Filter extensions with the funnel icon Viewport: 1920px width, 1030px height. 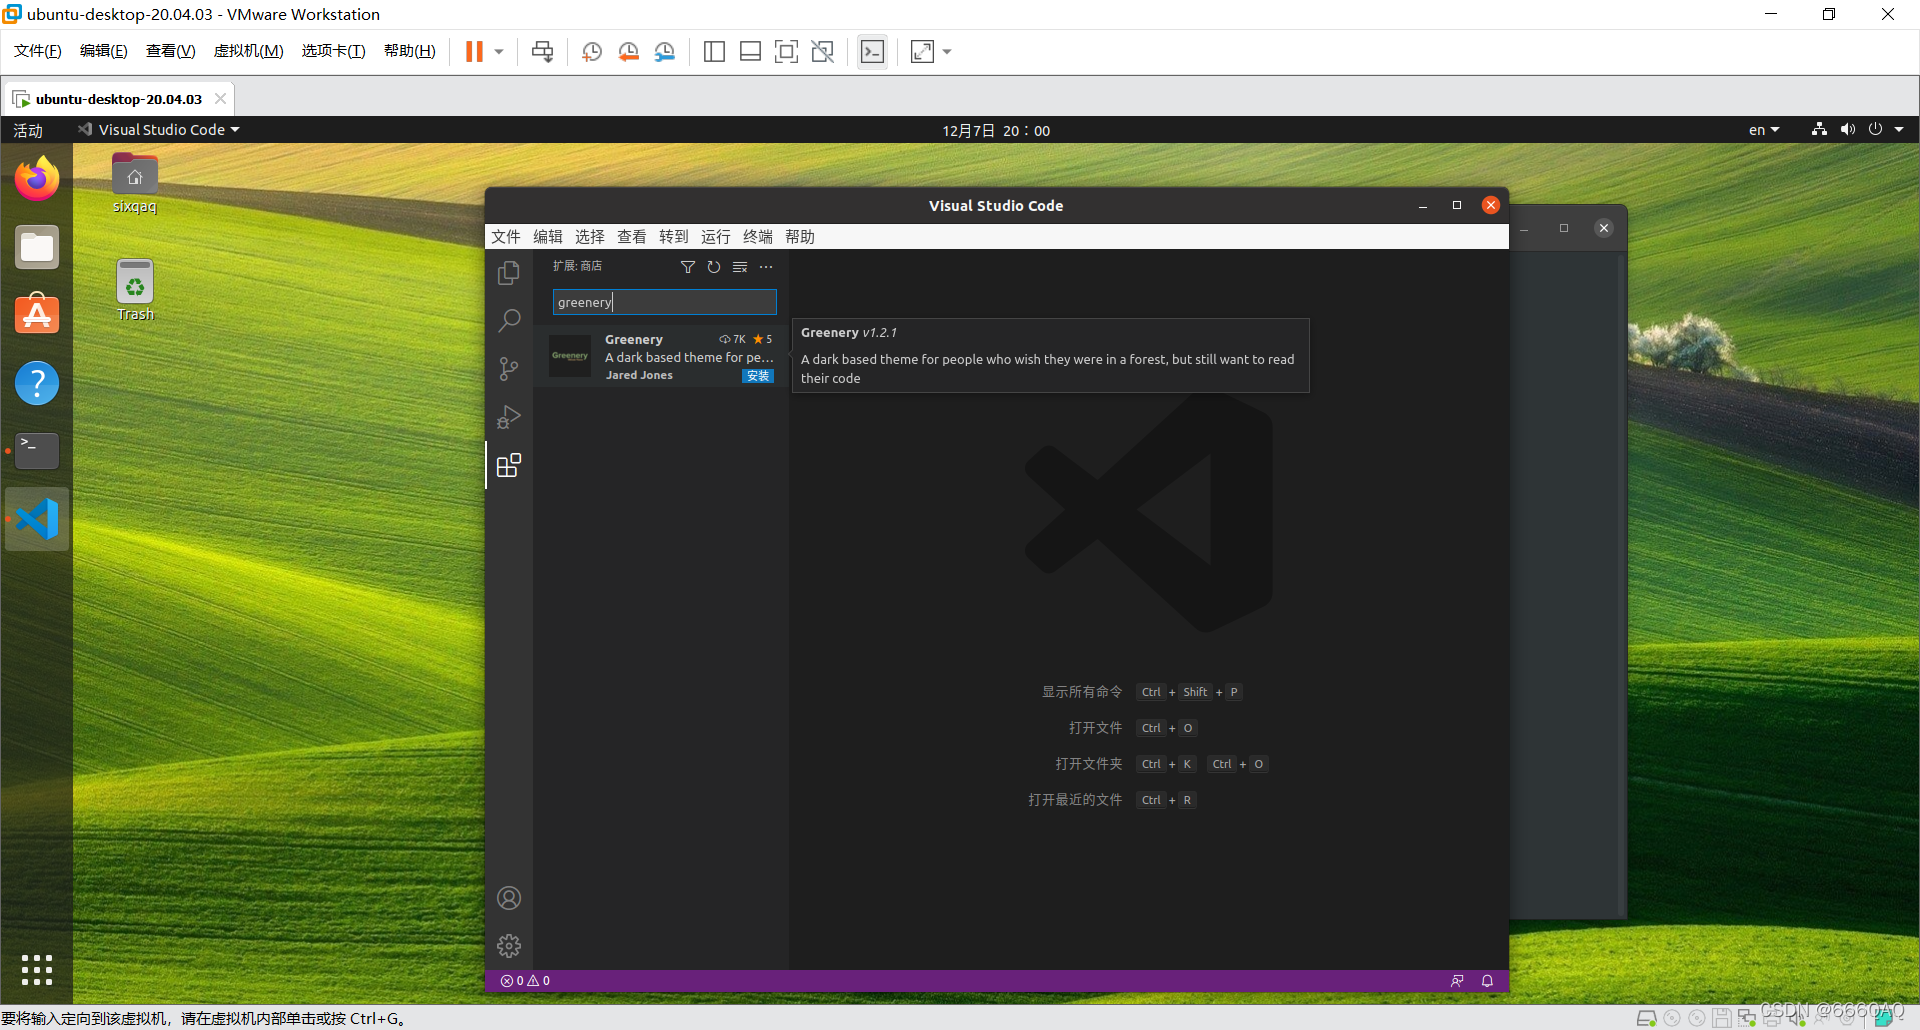688,267
